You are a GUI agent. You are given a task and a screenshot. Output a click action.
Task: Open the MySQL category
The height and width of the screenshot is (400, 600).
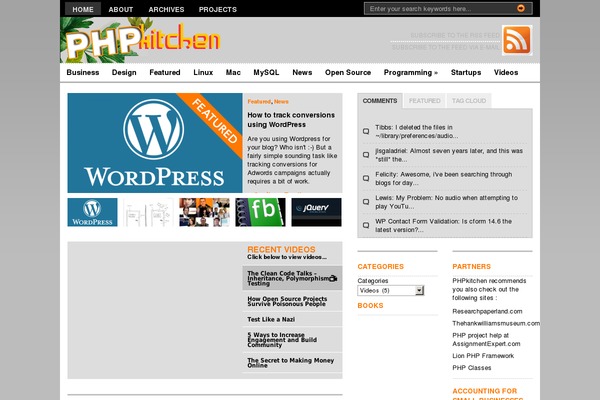coord(266,72)
